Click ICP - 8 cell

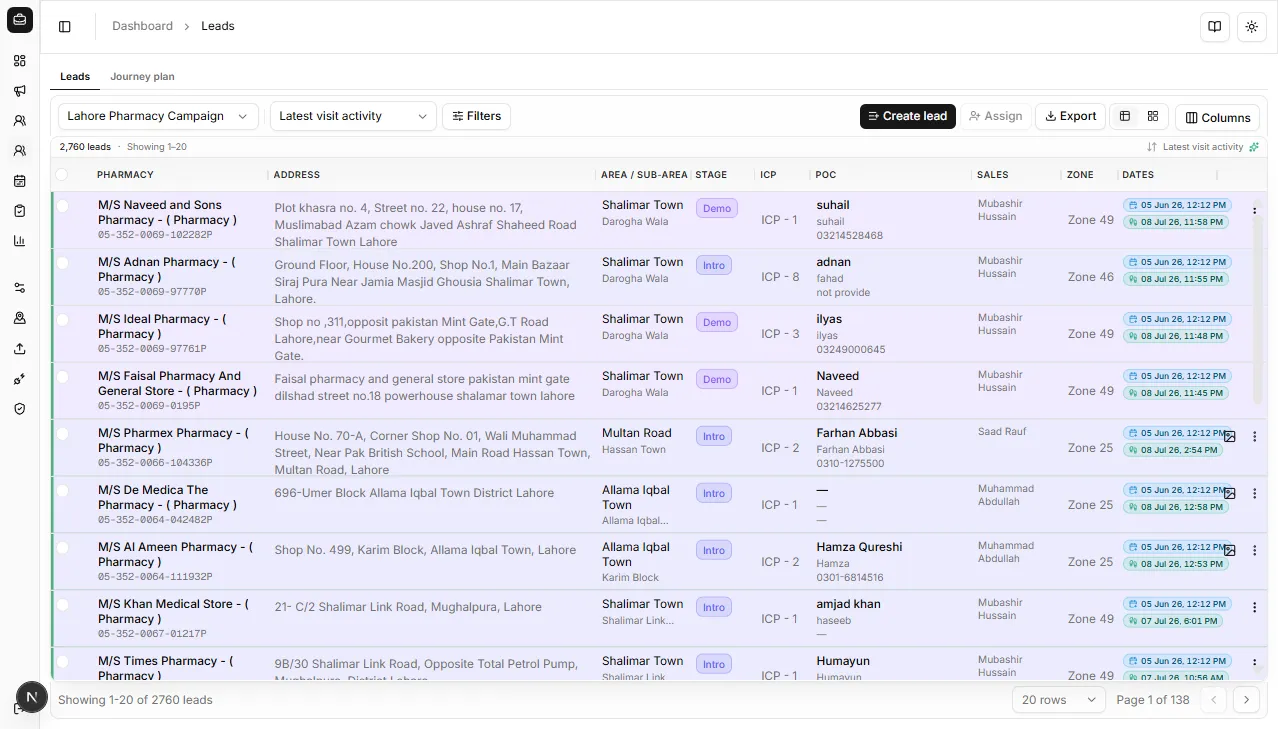pyautogui.click(x=780, y=277)
